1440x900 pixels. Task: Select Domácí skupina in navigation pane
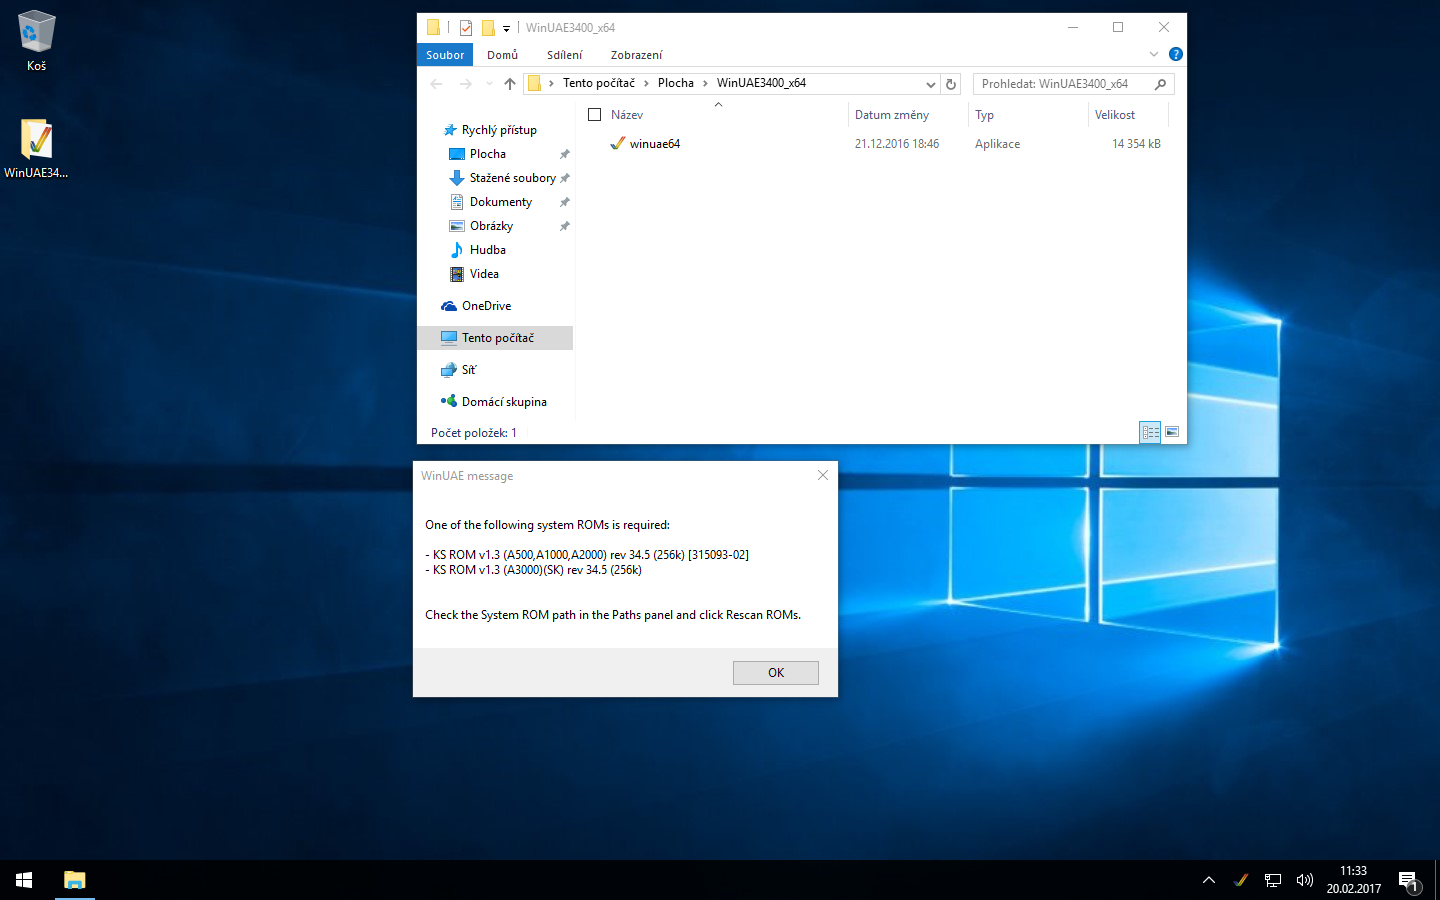point(504,402)
